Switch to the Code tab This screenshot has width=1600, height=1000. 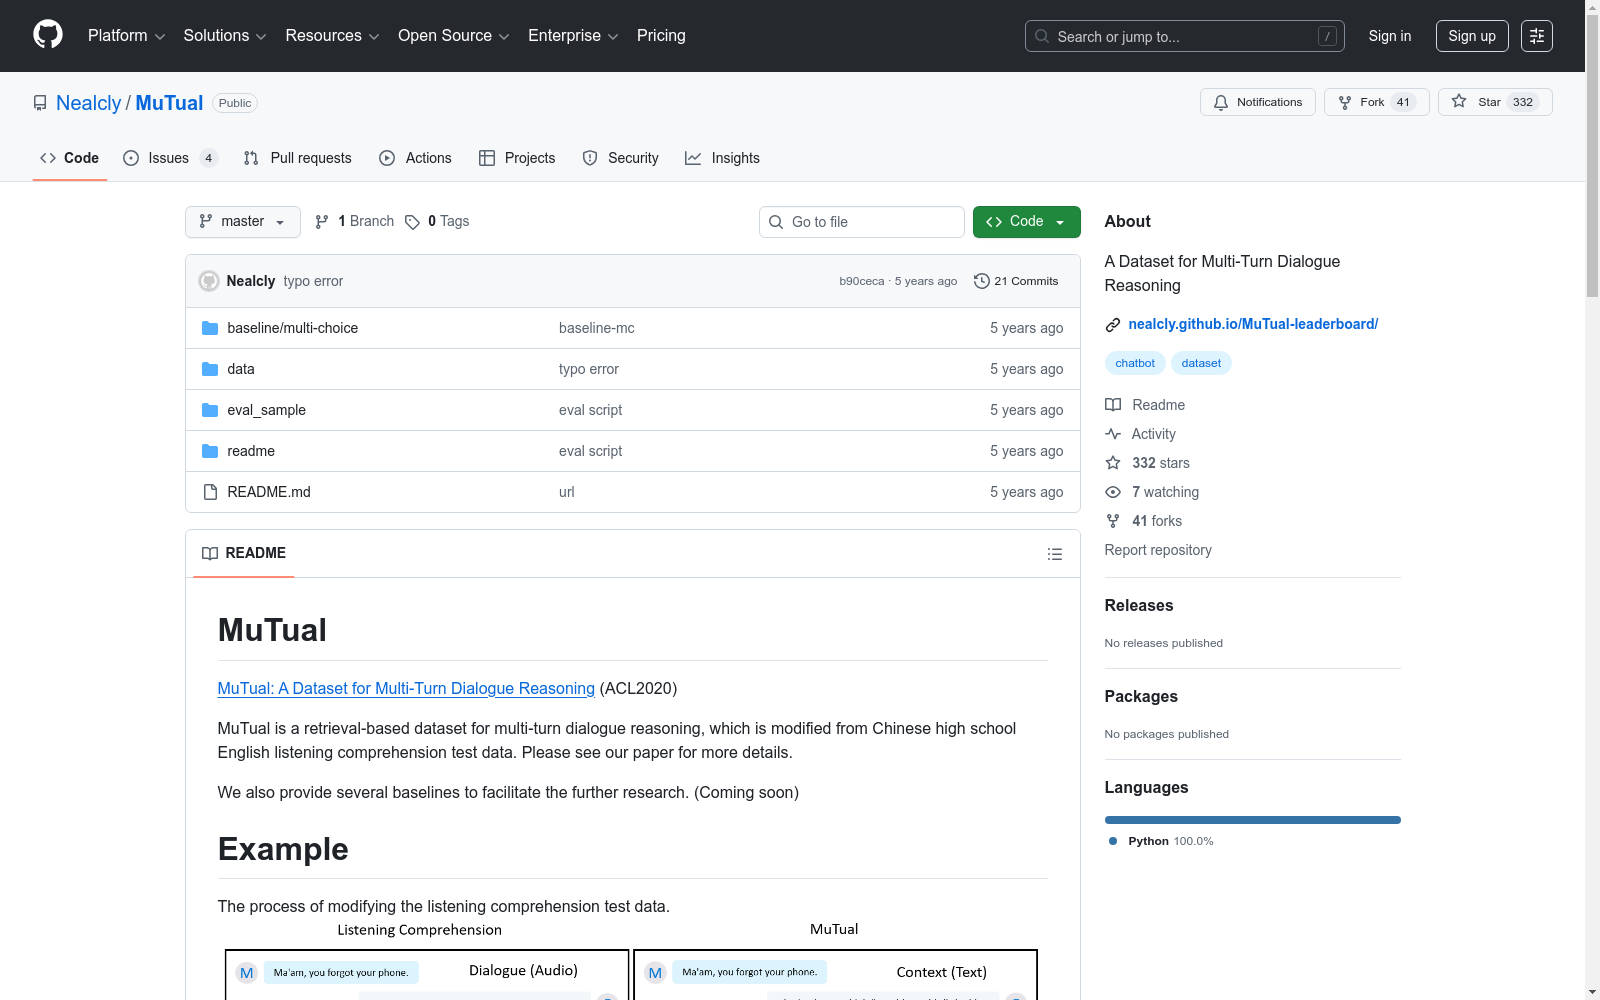tap(70, 158)
